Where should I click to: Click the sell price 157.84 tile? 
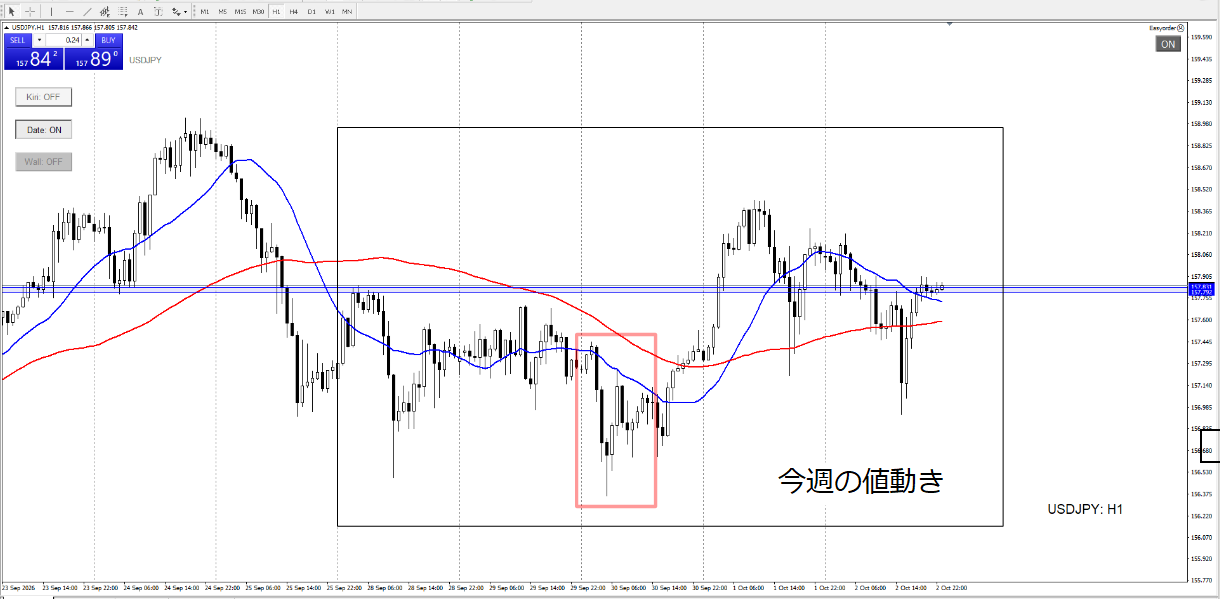point(33,59)
